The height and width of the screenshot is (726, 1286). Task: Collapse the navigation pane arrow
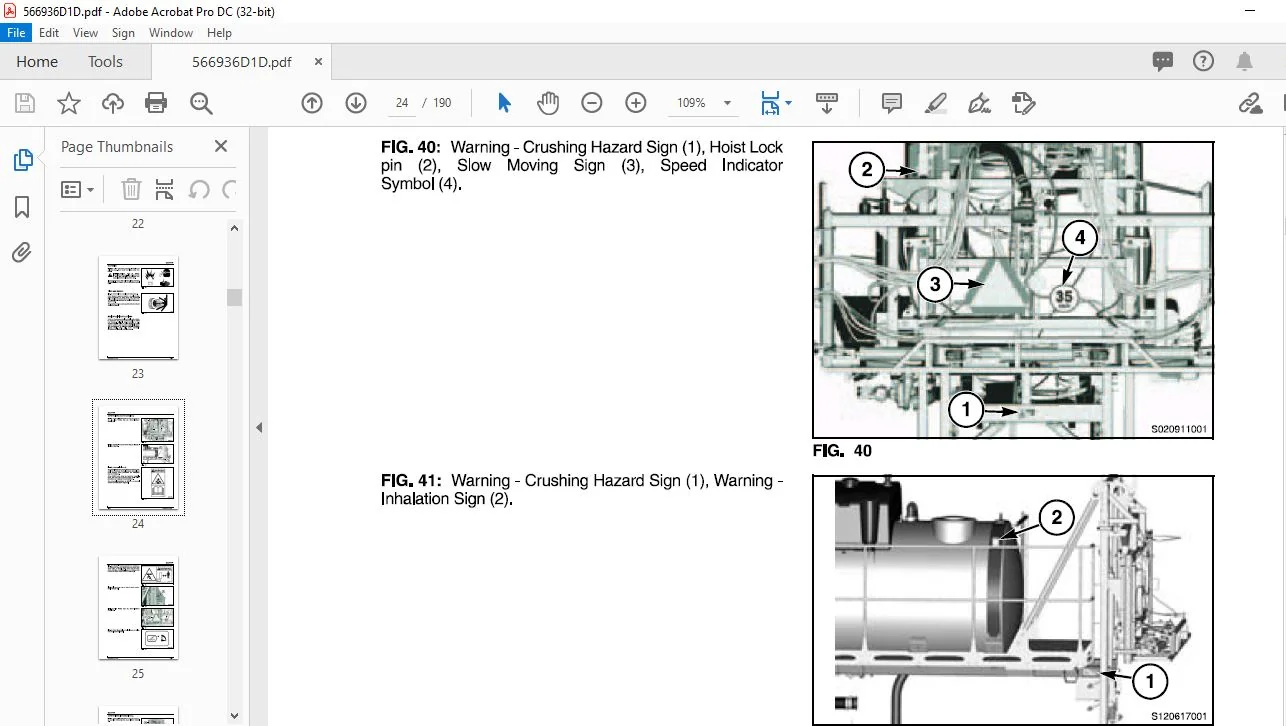(x=259, y=427)
